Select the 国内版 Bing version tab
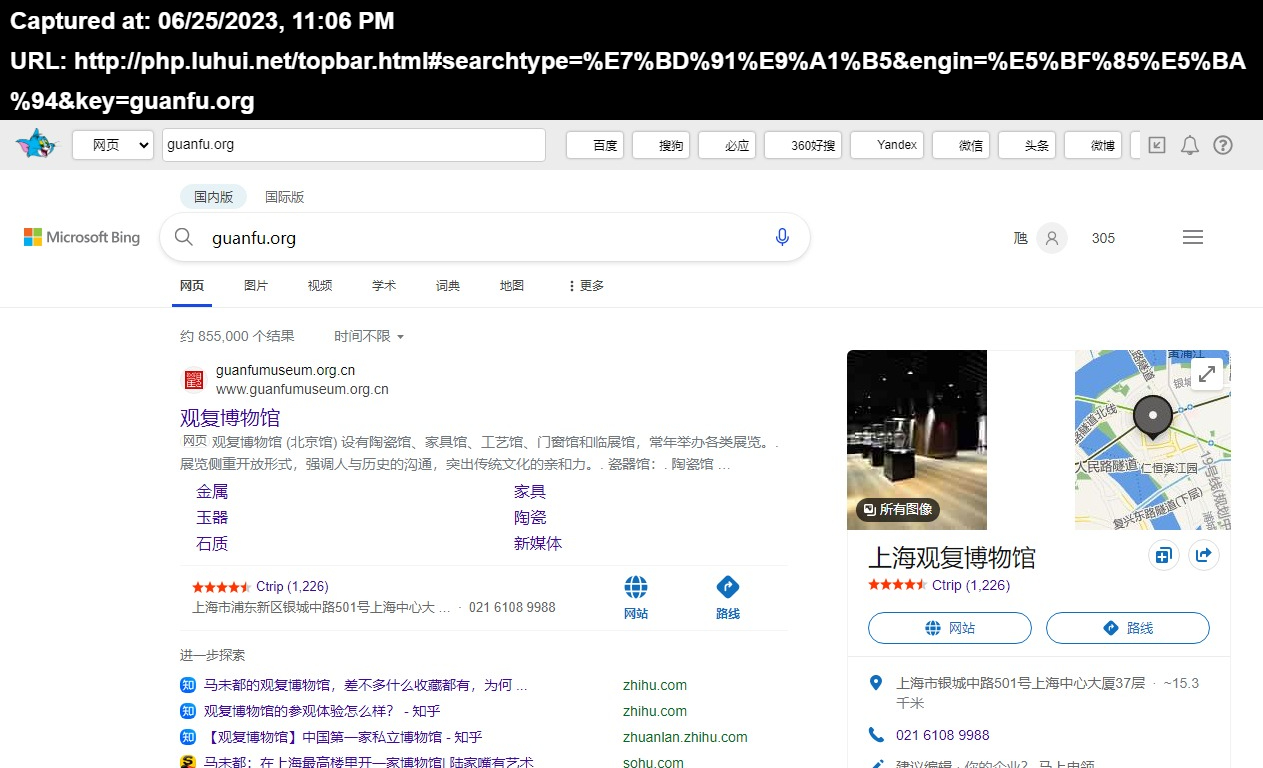Screen dimensions: 1263x768 point(213,197)
